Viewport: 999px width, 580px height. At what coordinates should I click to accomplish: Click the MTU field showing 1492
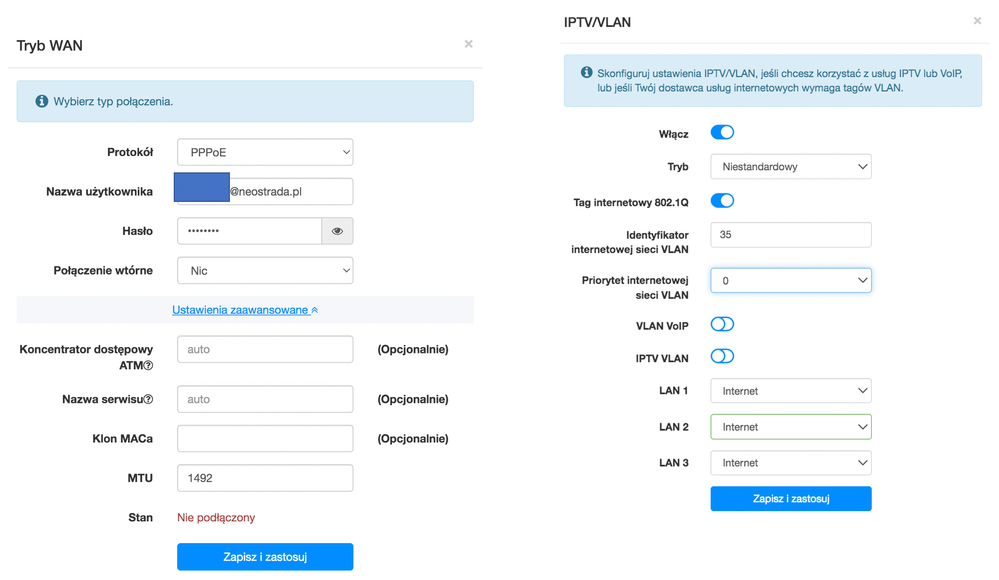(x=265, y=478)
